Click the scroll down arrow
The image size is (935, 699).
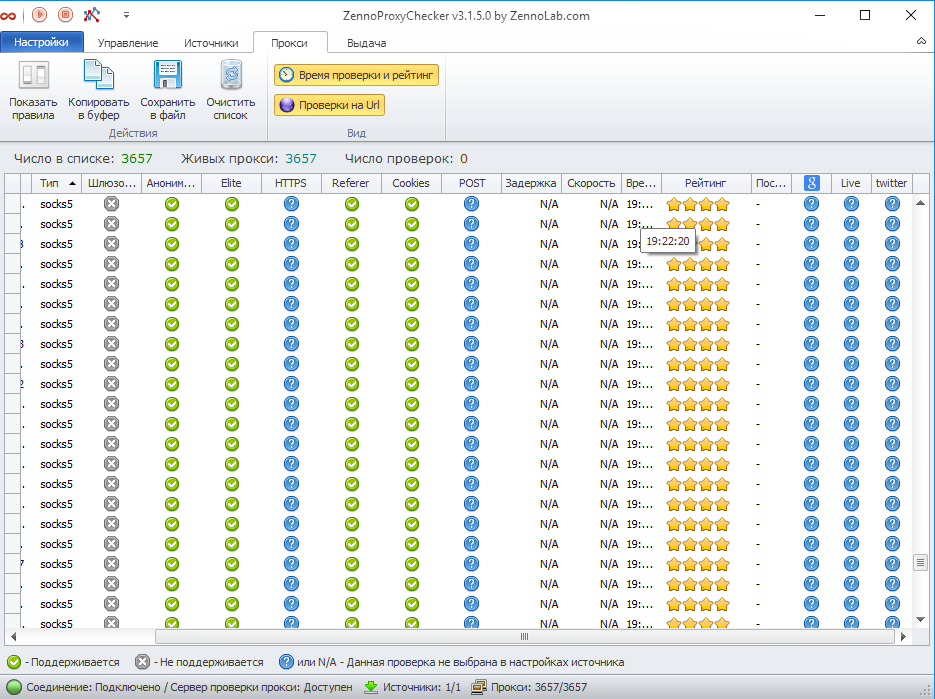(920, 620)
